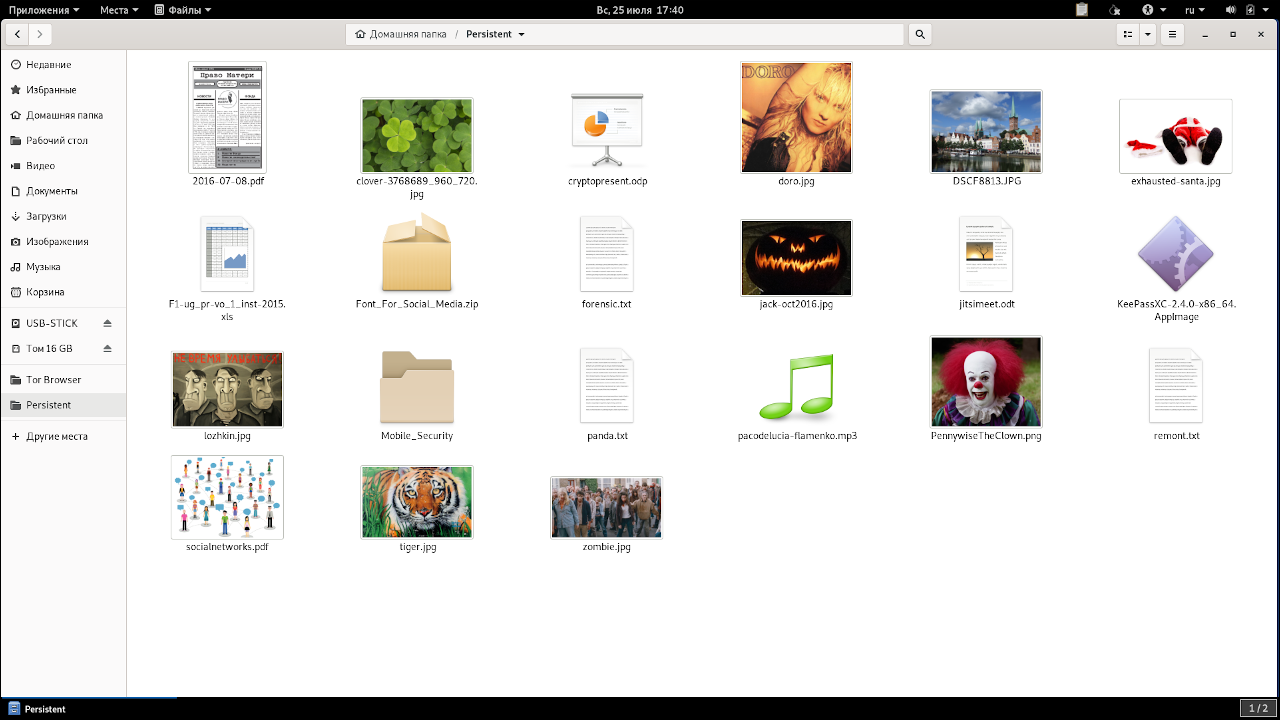The height and width of the screenshot is (720, 1280).
Task: Click the back navigation arrow
Action: tap(18, 34)
